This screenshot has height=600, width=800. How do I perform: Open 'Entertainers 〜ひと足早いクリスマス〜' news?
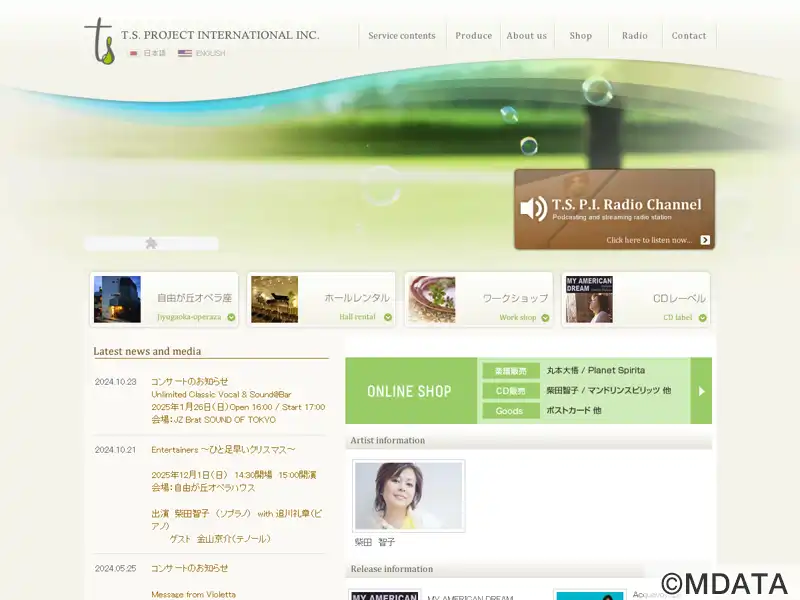tap(223, 449)
